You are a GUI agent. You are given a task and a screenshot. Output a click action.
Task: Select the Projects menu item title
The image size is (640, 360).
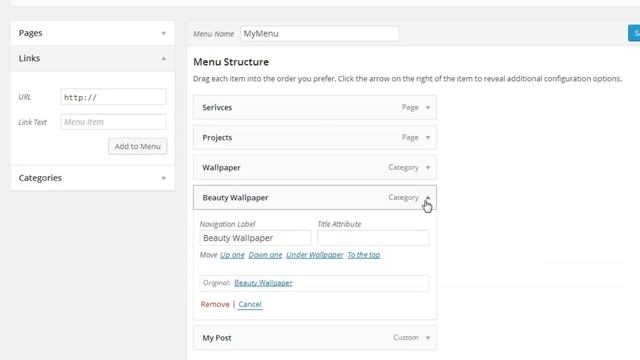click(217, 138)
